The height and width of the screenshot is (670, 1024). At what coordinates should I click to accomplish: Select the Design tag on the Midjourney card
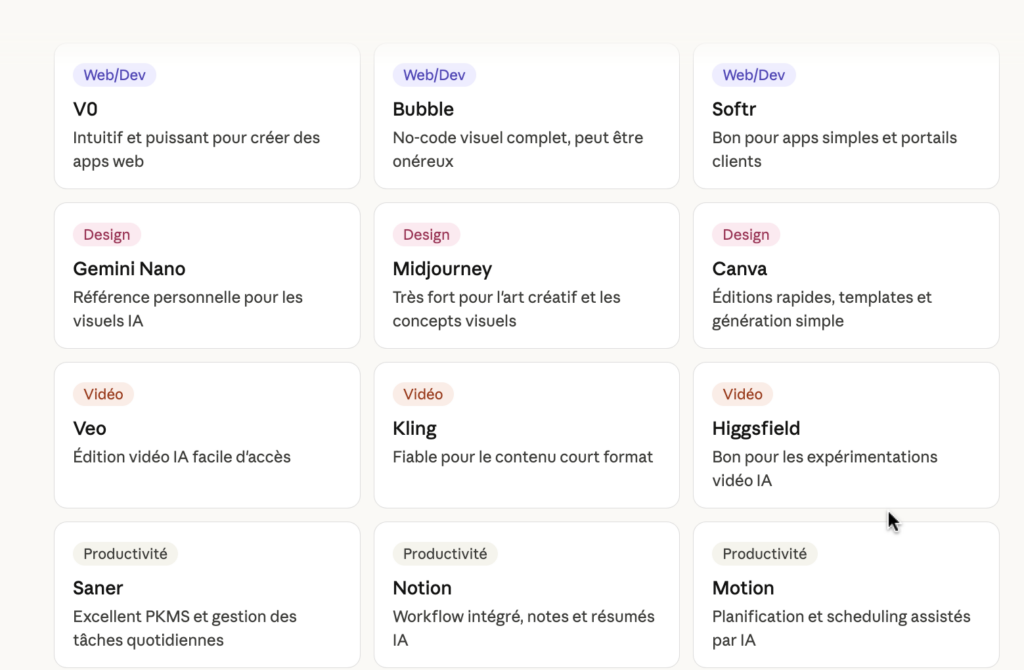(x=426, y=235)
